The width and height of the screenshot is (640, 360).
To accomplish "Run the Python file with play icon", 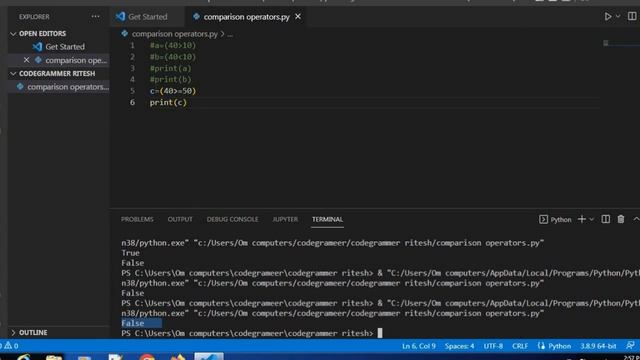I will point(608,17).
